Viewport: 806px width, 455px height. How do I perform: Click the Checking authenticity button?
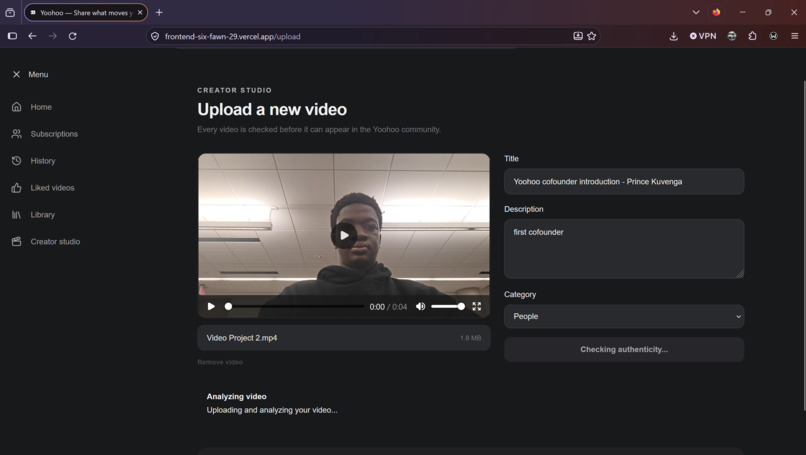tap(624, 350)
